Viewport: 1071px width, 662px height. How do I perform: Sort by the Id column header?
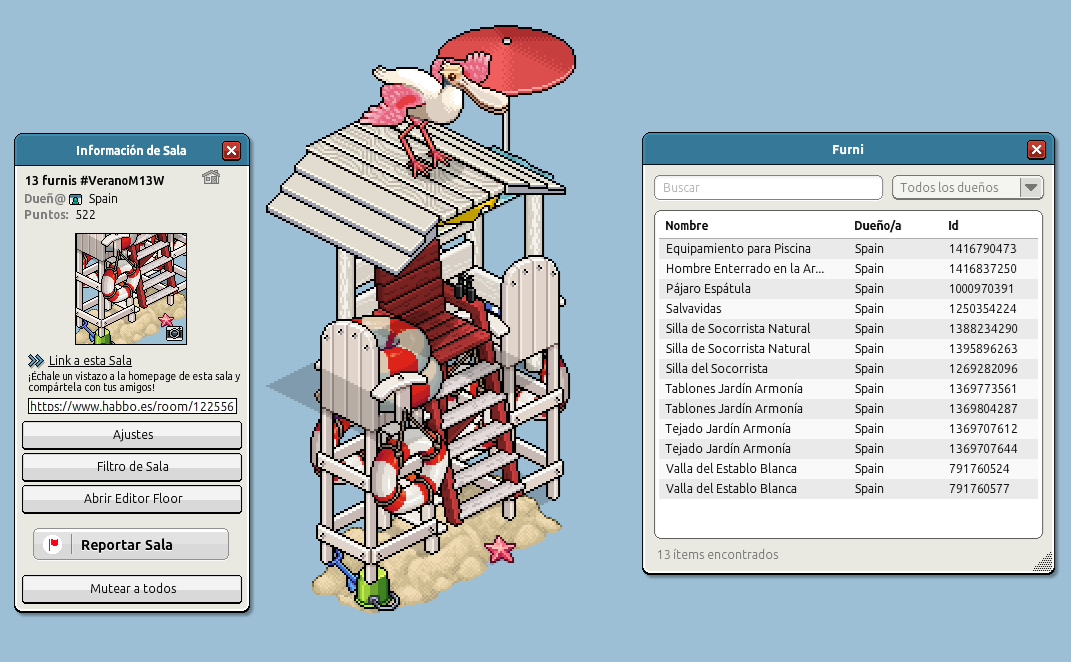953,225
